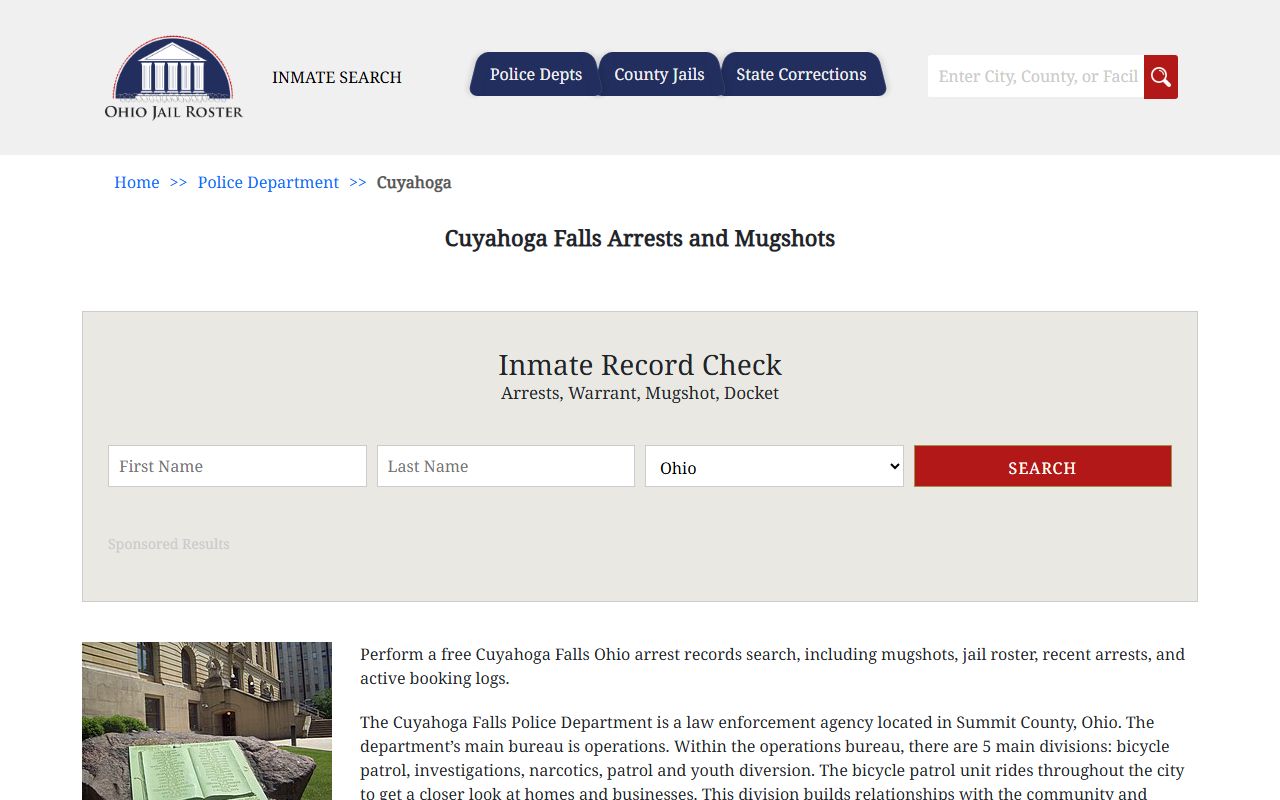Click the paragraph starting 'Perform a free Cuyahoga Falls'
1280x800 pixels.
773,666
